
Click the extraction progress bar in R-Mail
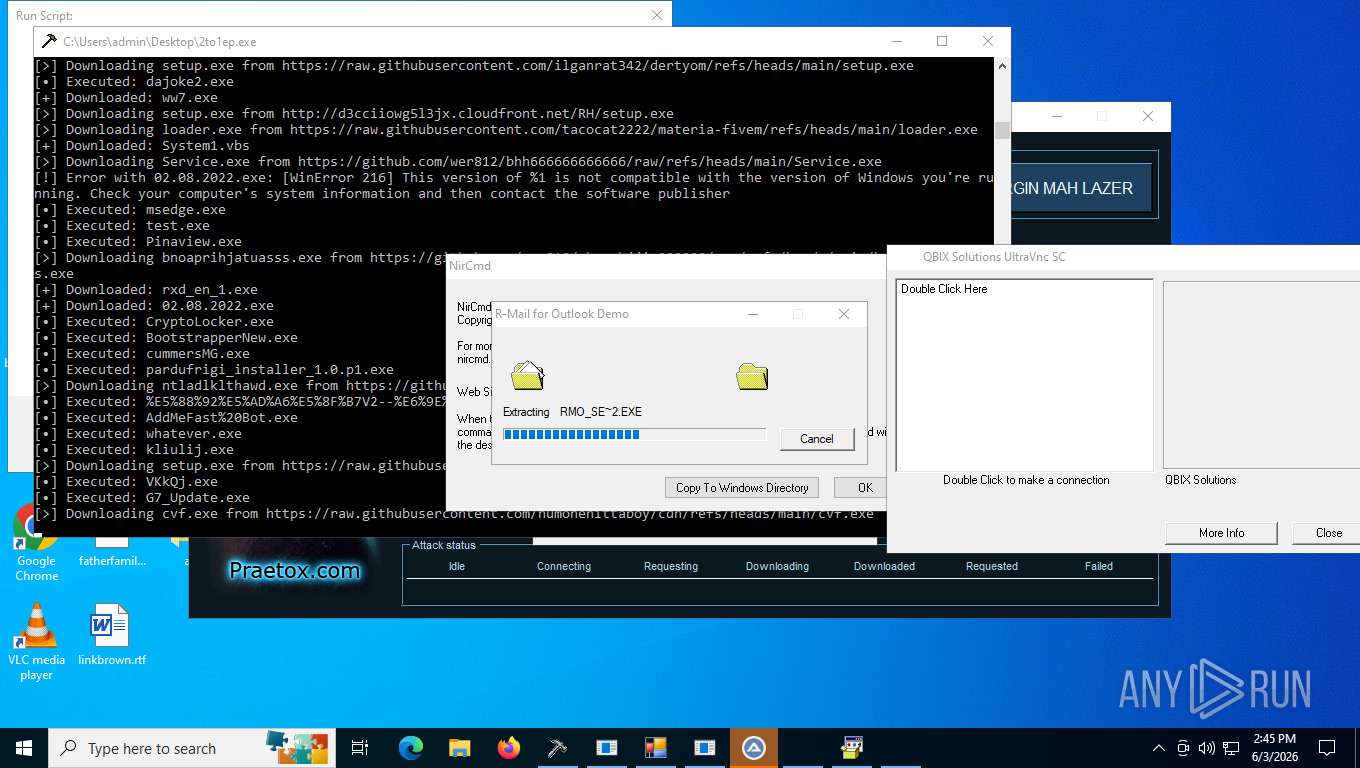(634, 434)
